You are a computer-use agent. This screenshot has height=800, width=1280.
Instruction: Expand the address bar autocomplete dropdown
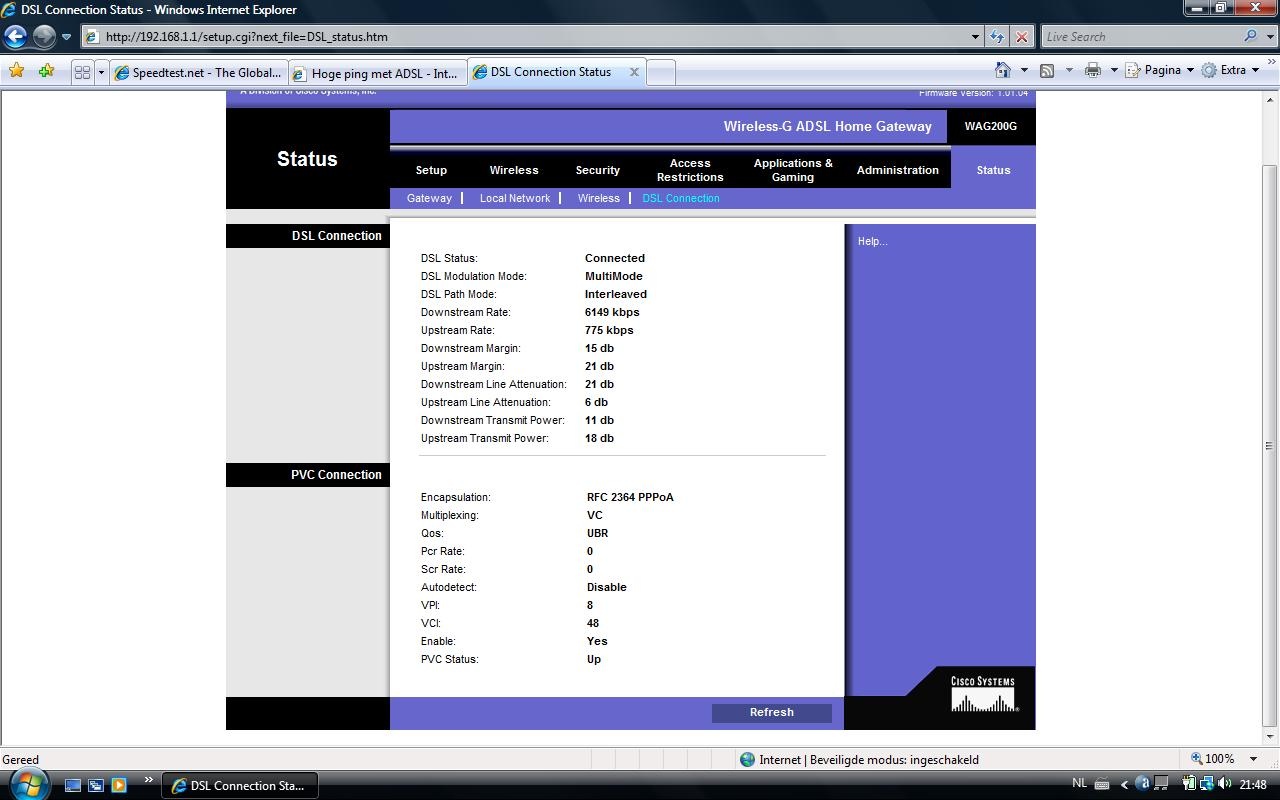tap(975, 37)
